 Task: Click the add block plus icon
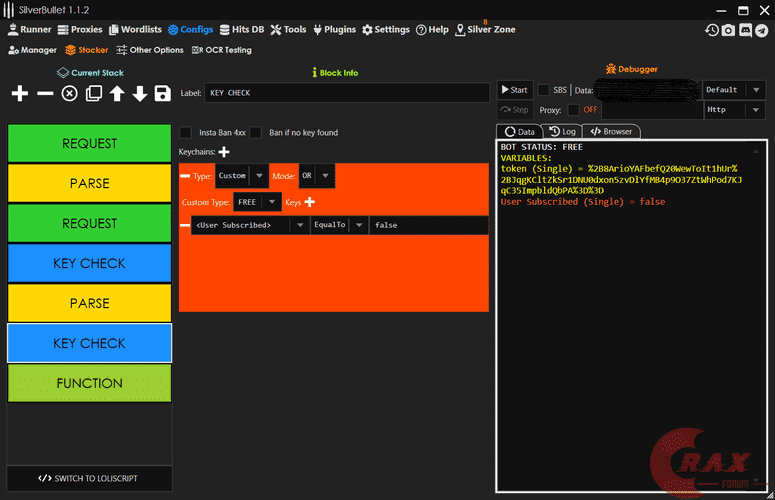[x=20, y=93]
